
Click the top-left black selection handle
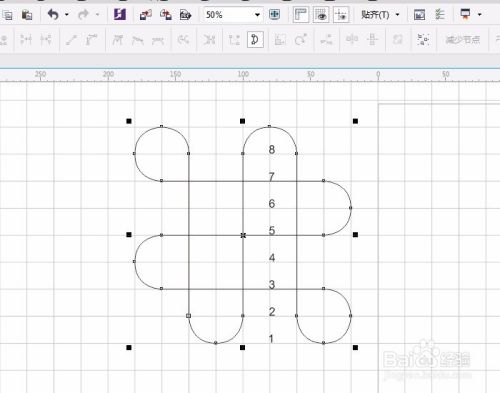[x=129, y=121]
